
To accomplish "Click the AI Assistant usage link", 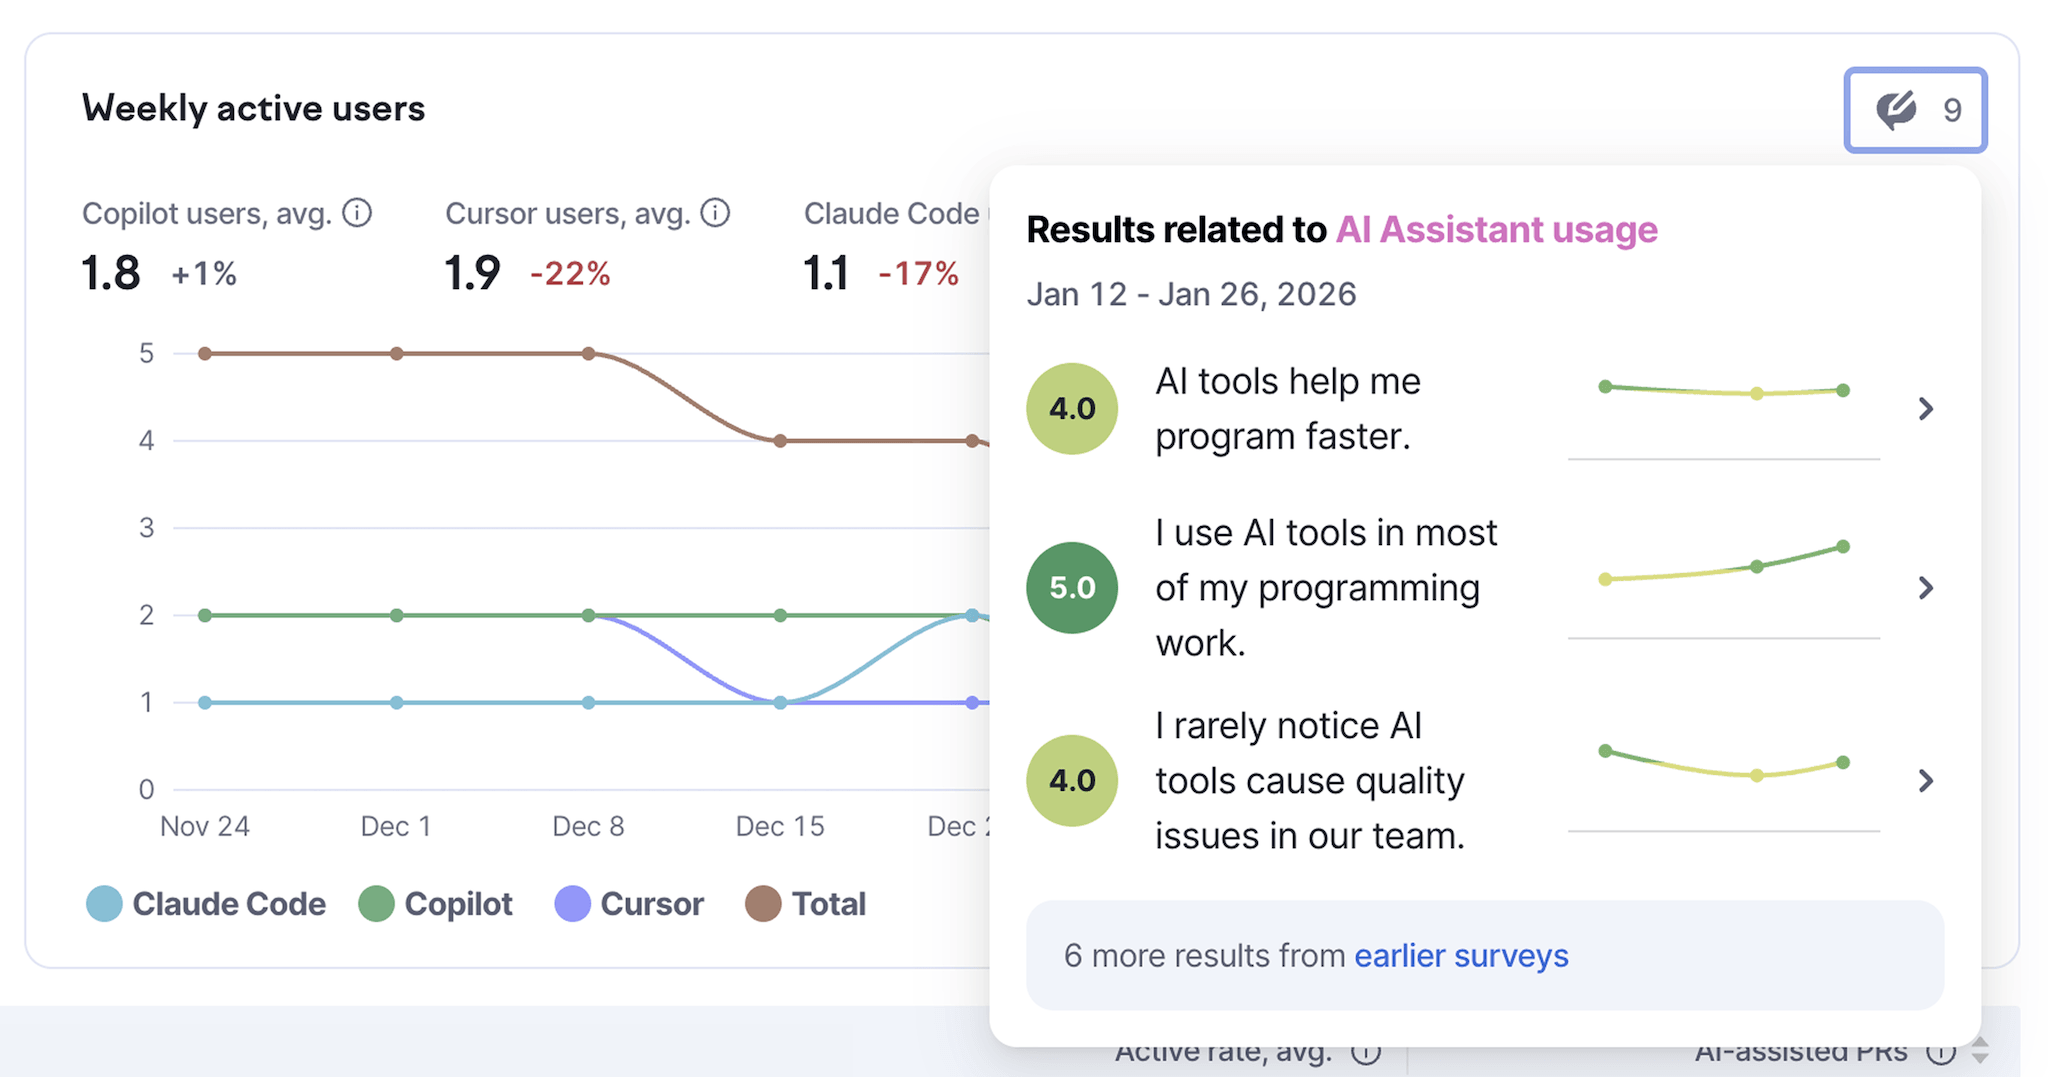I will click(1496, 230).
